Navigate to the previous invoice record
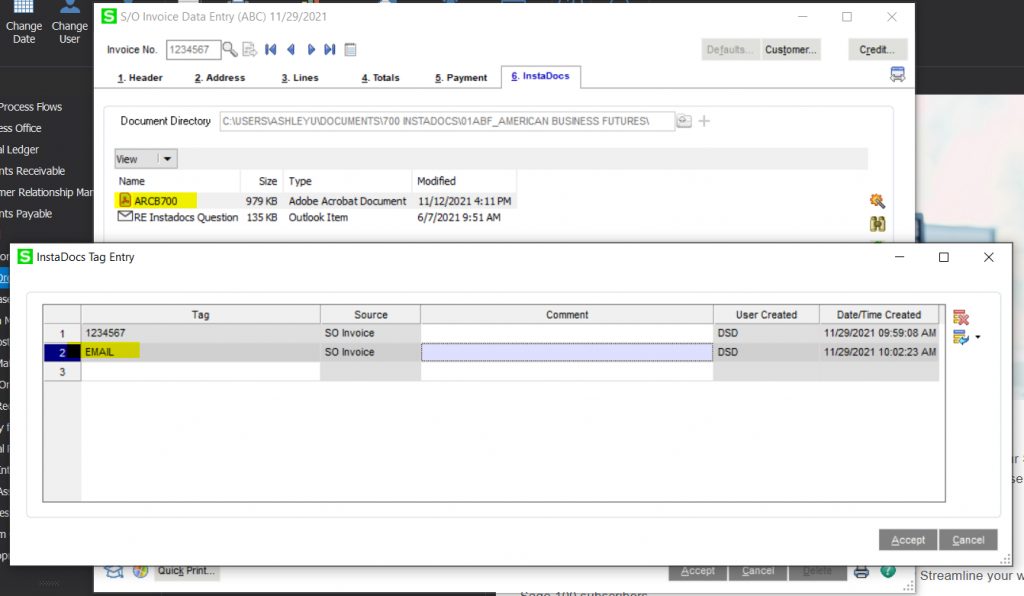Viewport: 1024px width, 596px height. [290, 49]
